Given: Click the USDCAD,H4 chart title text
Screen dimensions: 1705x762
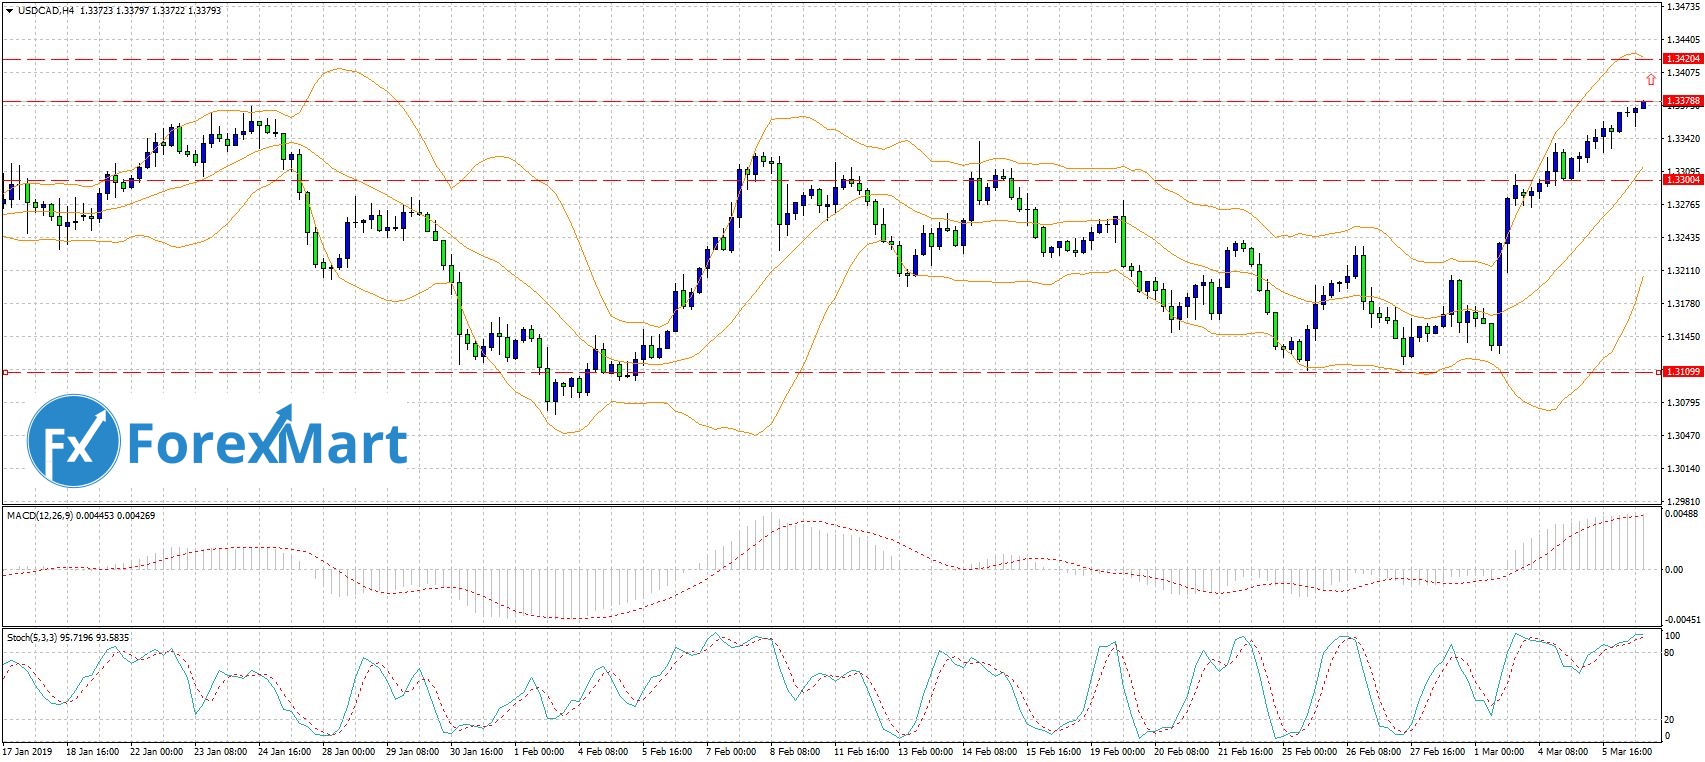Looking at the screenshot, I should point(46,10).
